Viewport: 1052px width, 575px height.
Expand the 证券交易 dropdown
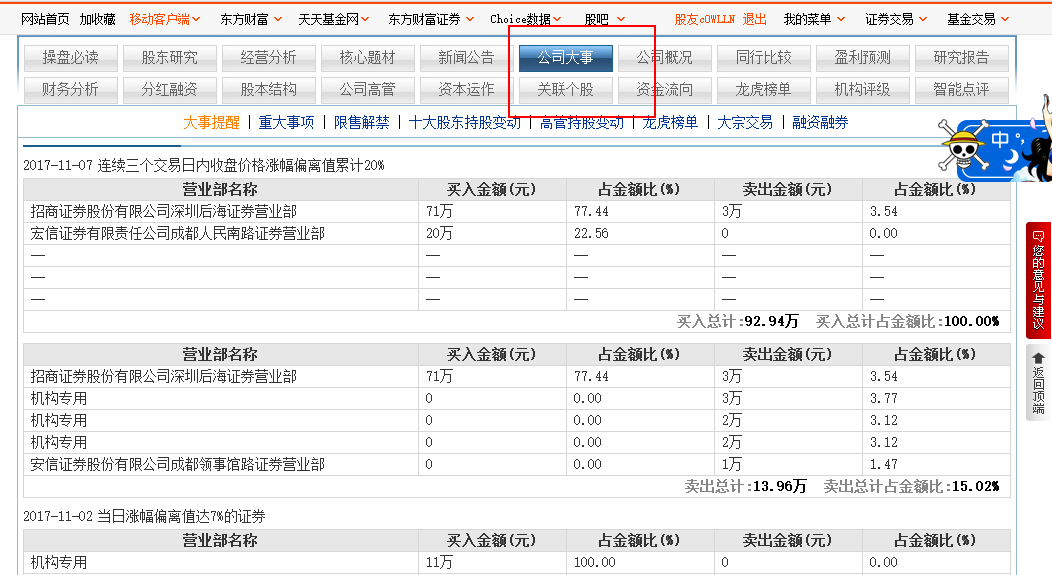point(896,19)
